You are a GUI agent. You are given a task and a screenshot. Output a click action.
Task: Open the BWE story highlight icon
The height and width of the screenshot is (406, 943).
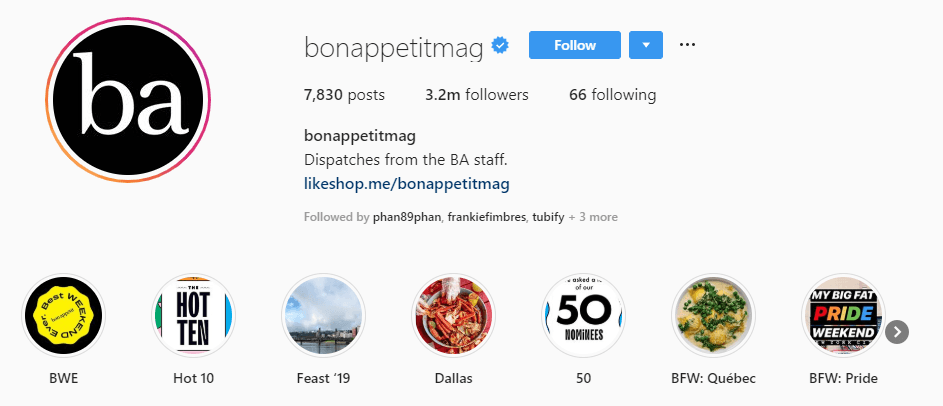[x=64, y=317]
